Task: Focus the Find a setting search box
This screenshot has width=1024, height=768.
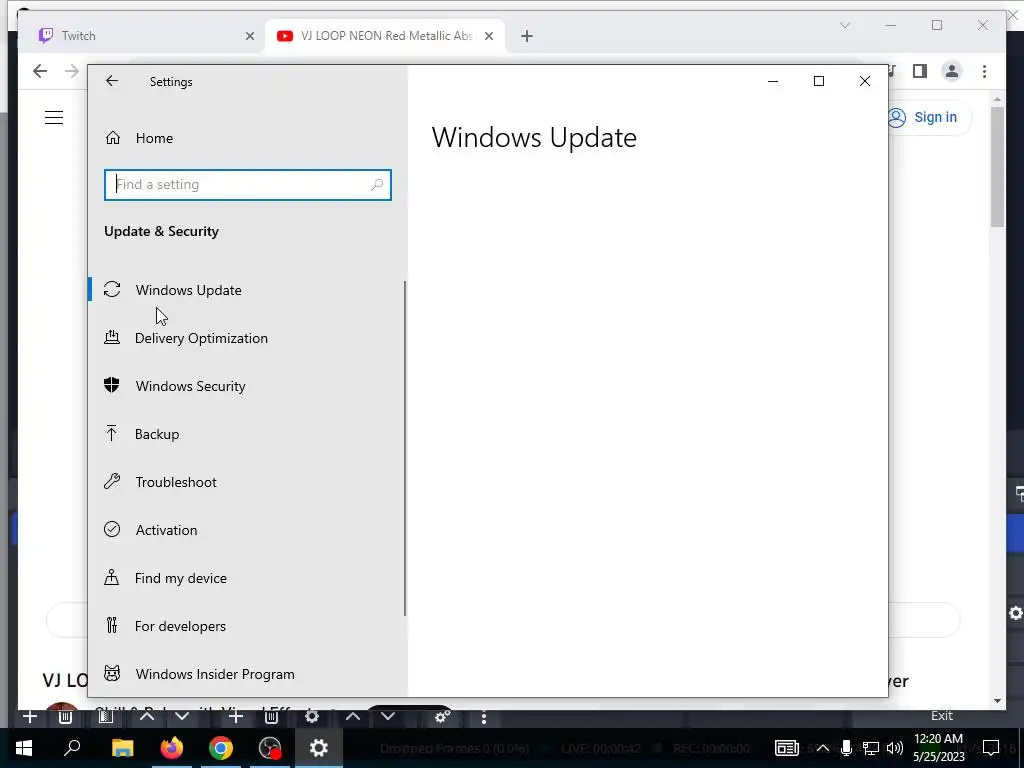Action: point(248,185)
